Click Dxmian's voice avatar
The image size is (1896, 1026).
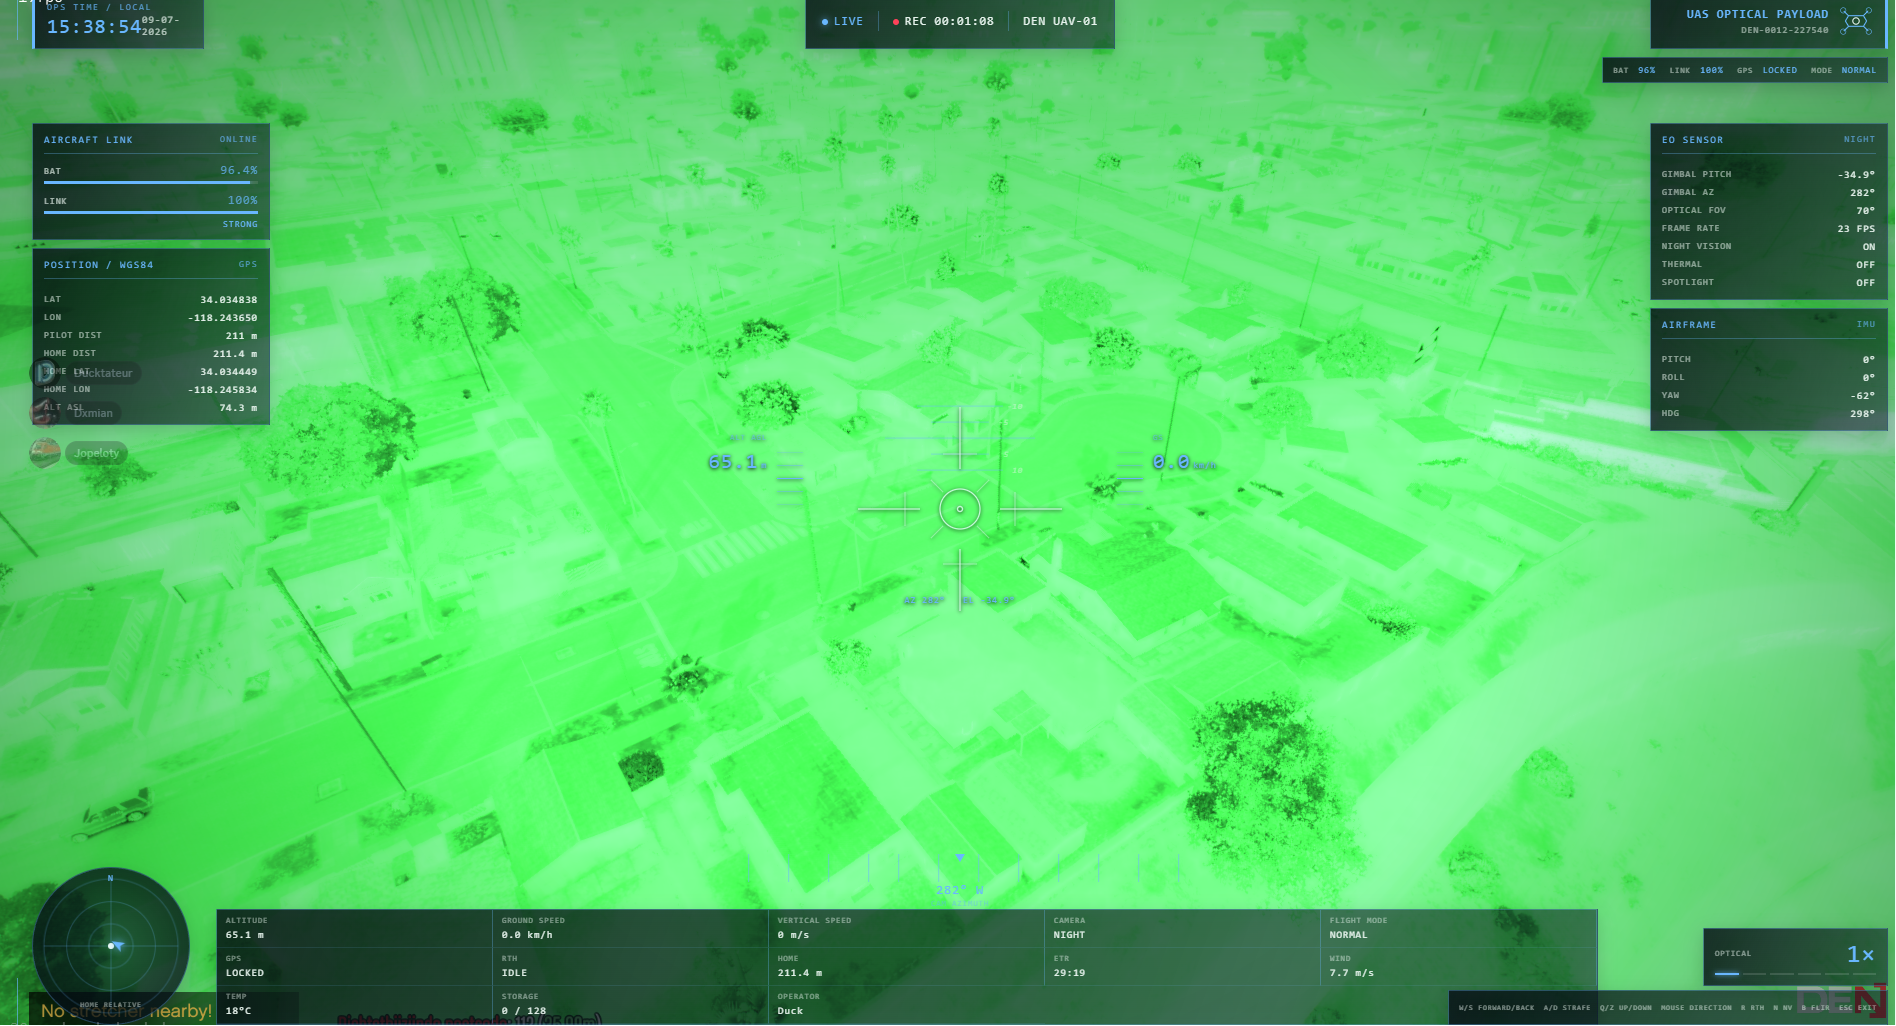click(45, 413)
